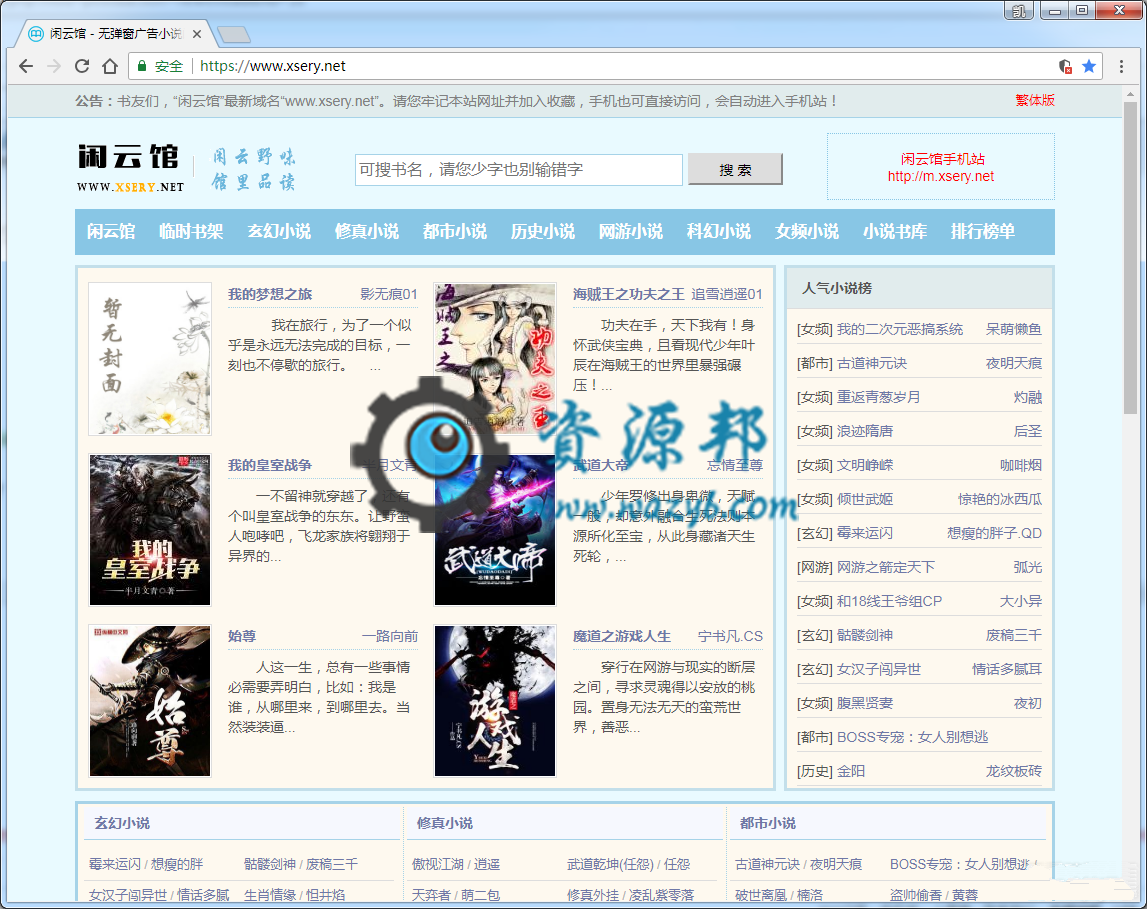
Task: Click the scrollbar up arrow
Action: click(1130, 93)
